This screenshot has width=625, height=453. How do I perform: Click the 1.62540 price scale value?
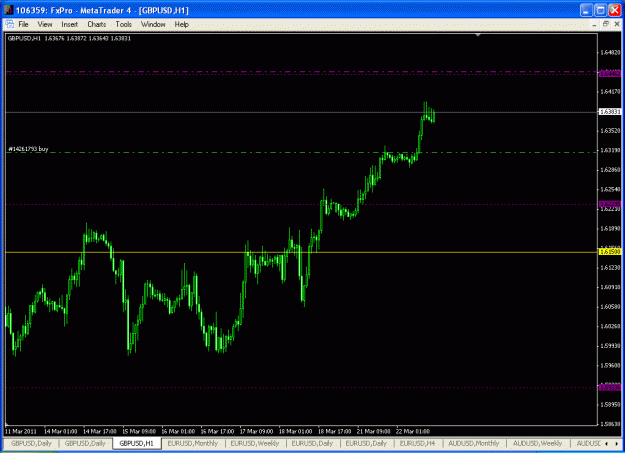coord(610,189)
